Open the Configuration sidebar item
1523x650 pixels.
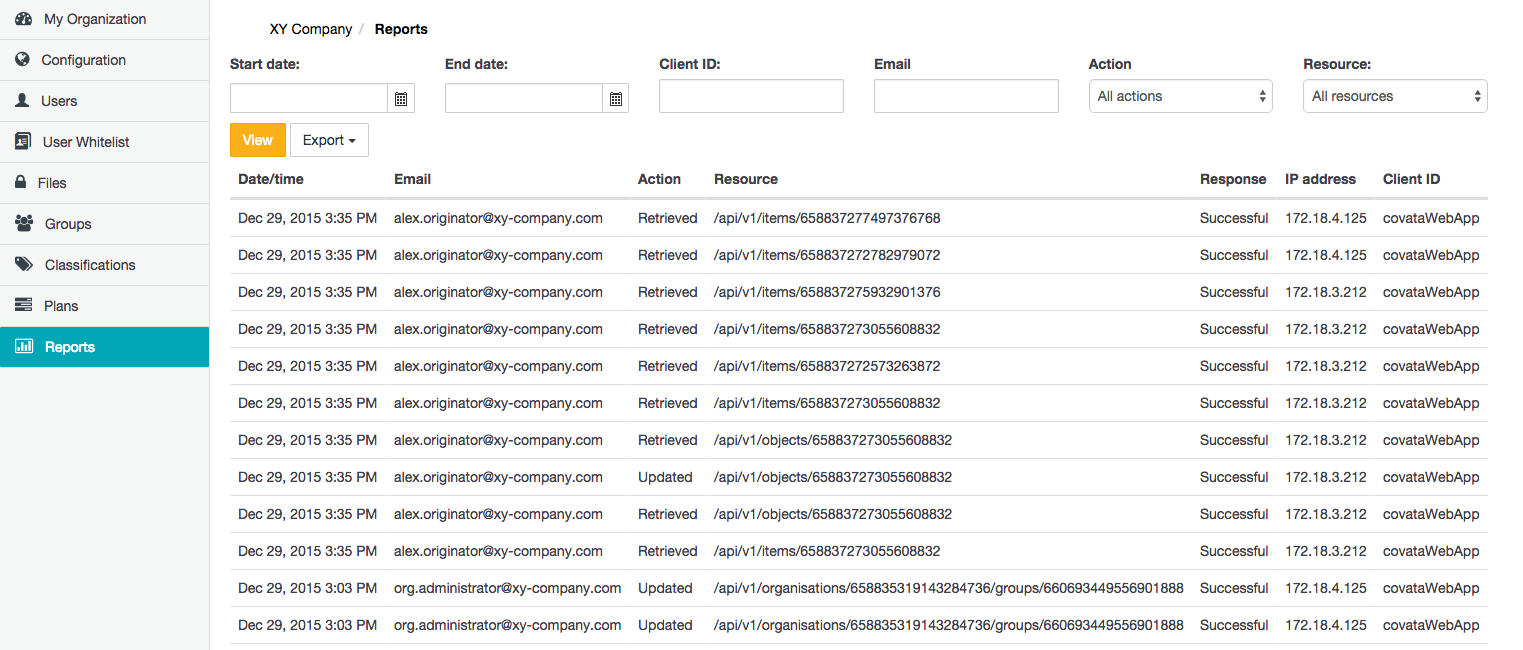[x=84, y=60]
